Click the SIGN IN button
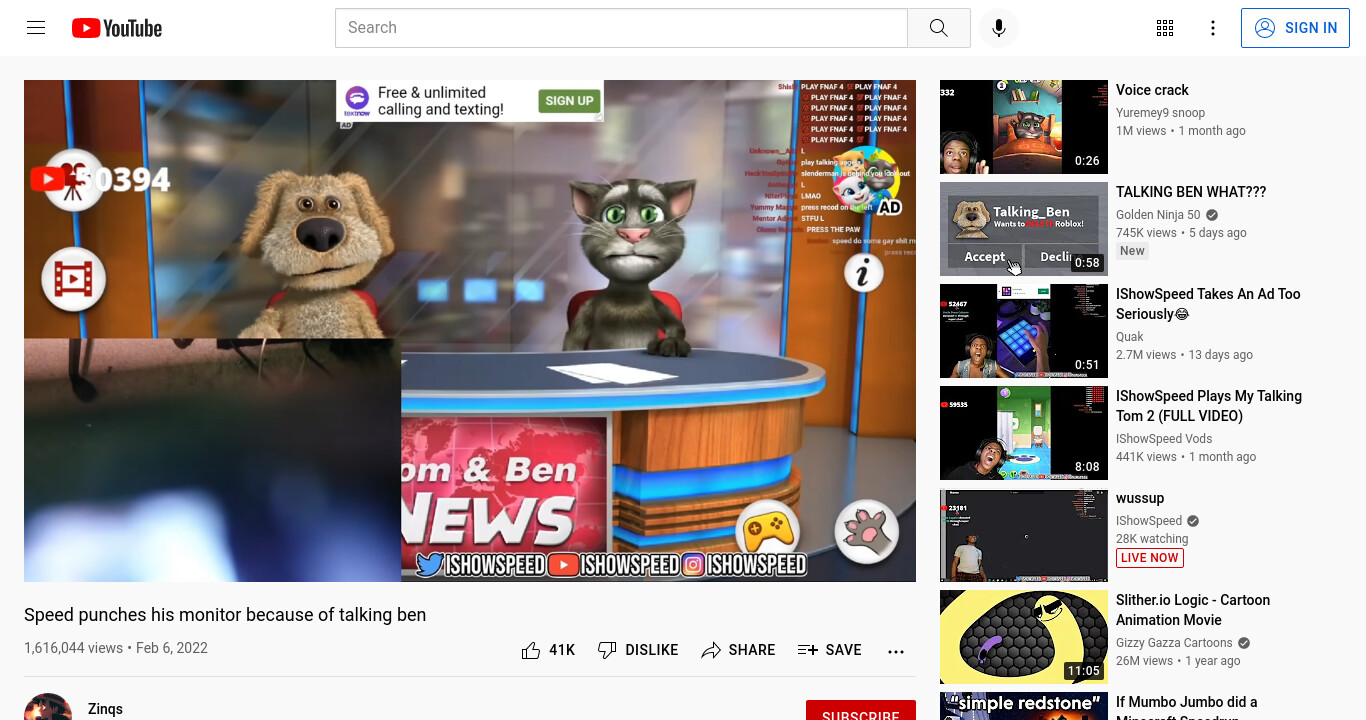The height and width of the screenshot is (720, 1366). (x=1295, y=28)
